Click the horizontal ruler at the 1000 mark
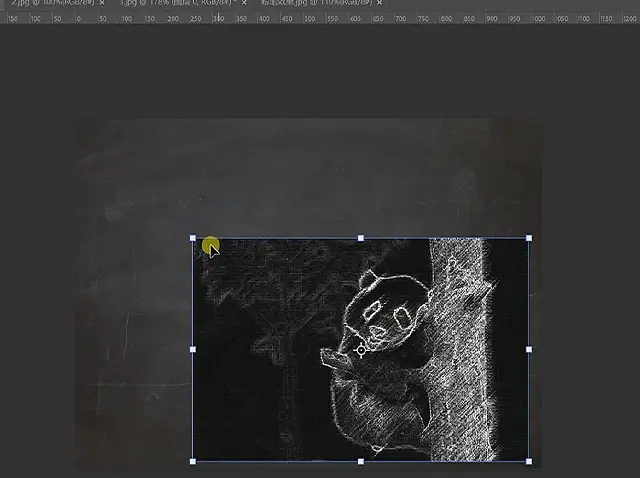This screenshot has height=478, width=640. [x=538, y=19]
